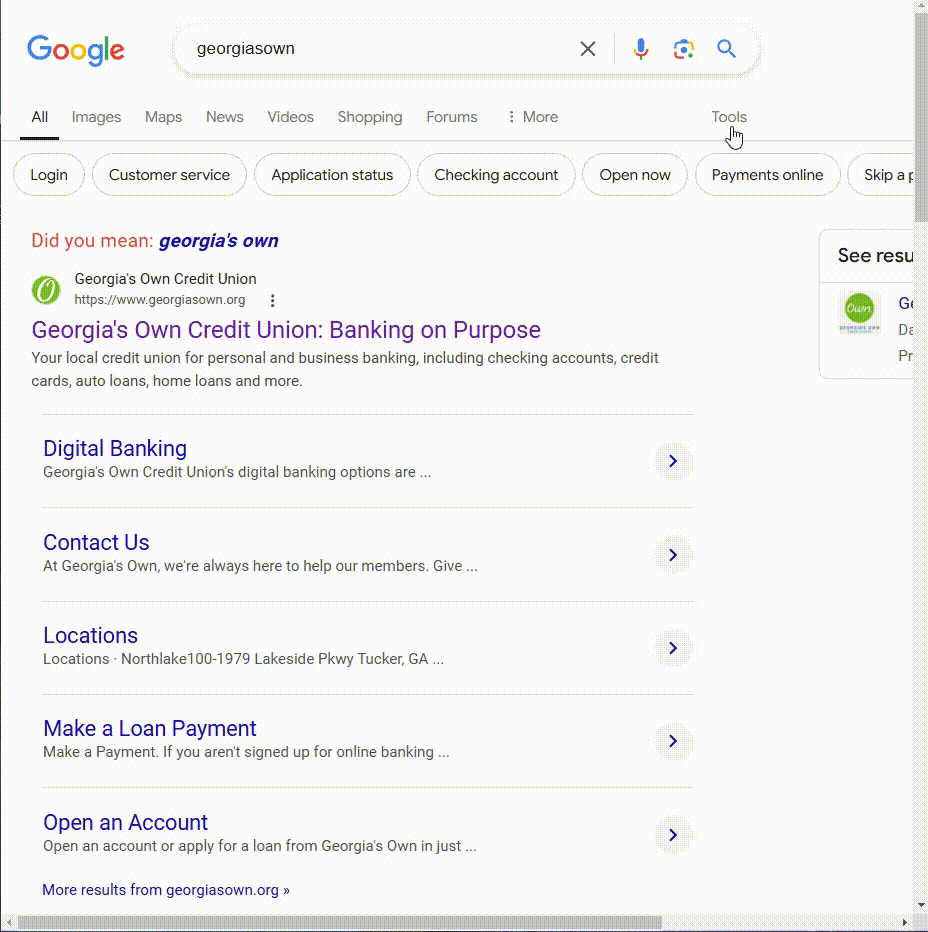Expand Make a Loan Payment chevron
Viewport: 928px width, 932px height.
pyautogui.click(x=673, y=741)
